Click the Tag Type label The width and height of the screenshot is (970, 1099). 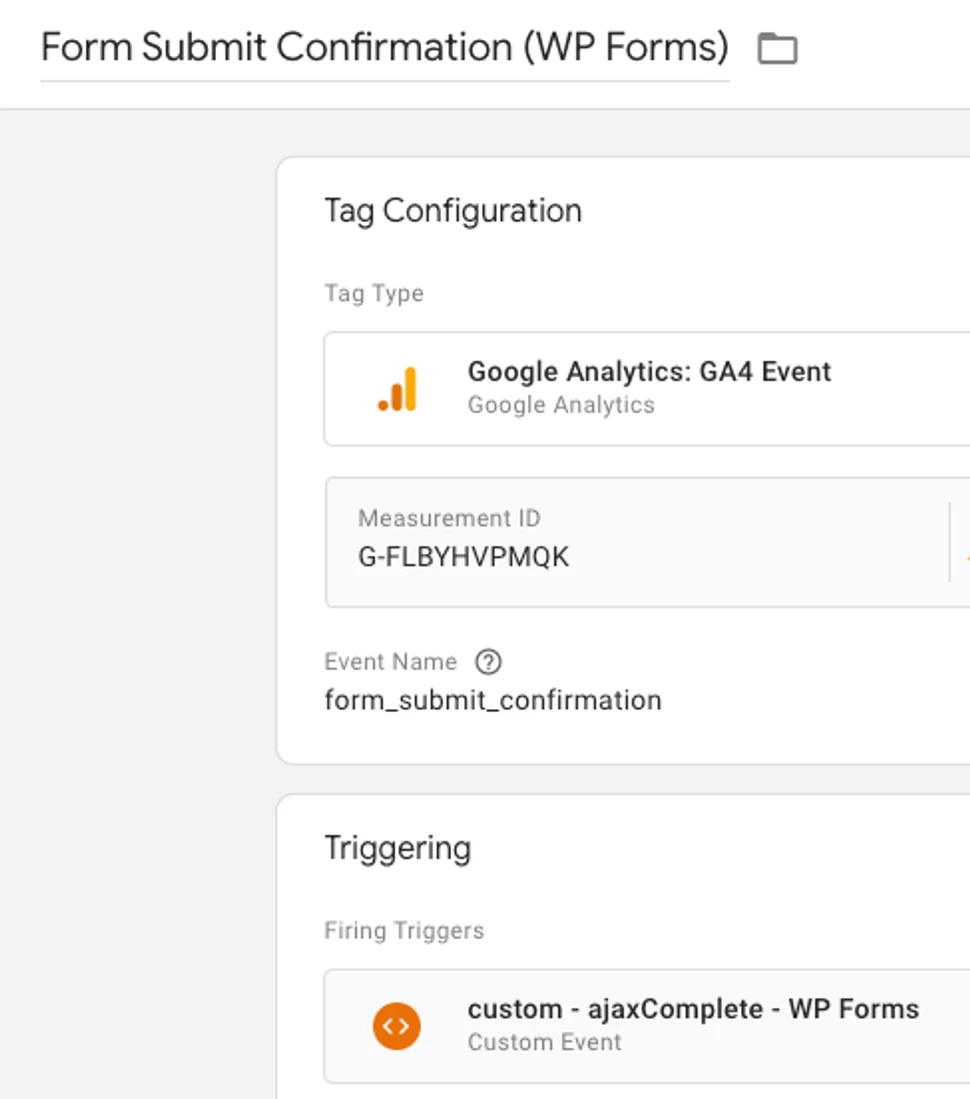pos(374,293)
